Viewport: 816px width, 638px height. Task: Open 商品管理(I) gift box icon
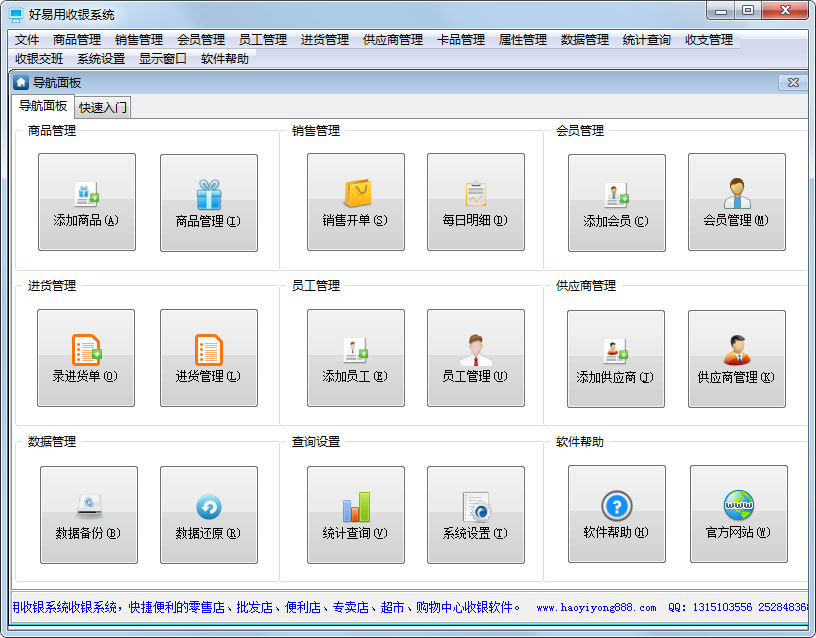(209, 202)
